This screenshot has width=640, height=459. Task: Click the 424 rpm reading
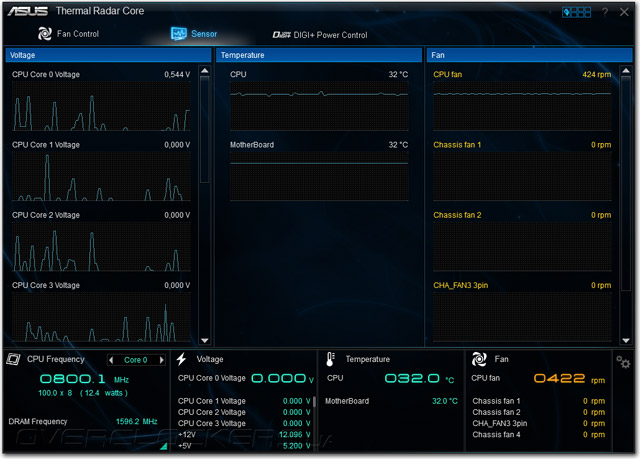597,74
